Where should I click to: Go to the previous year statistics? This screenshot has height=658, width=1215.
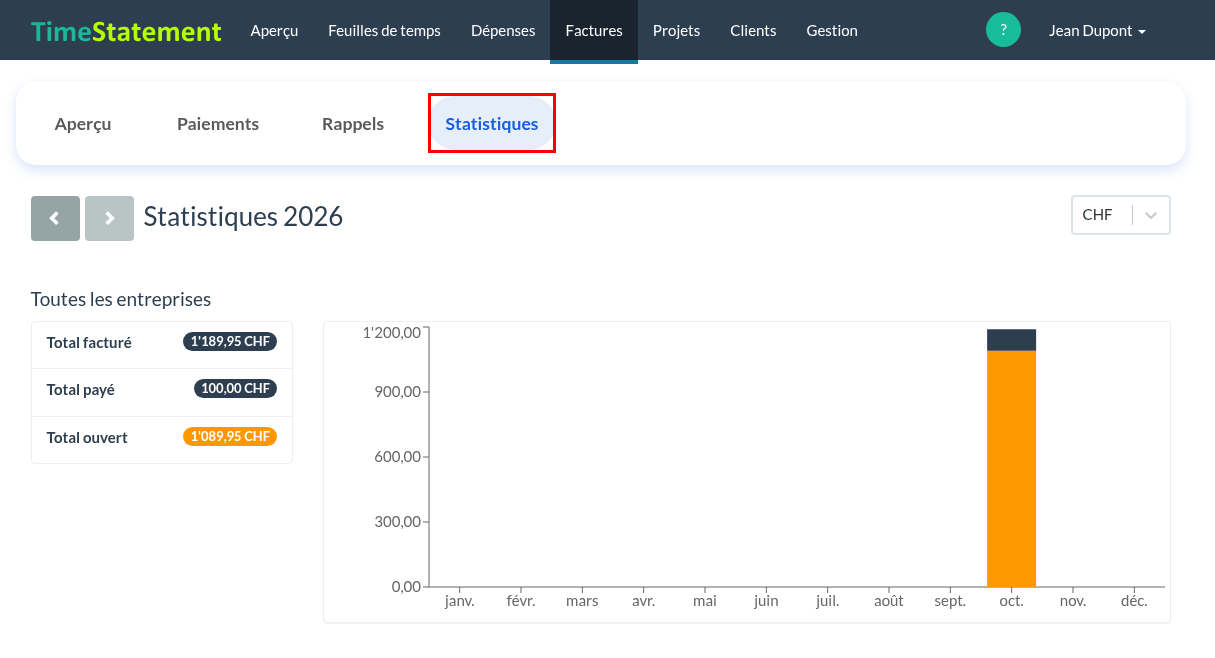click(x=55, y=218)
